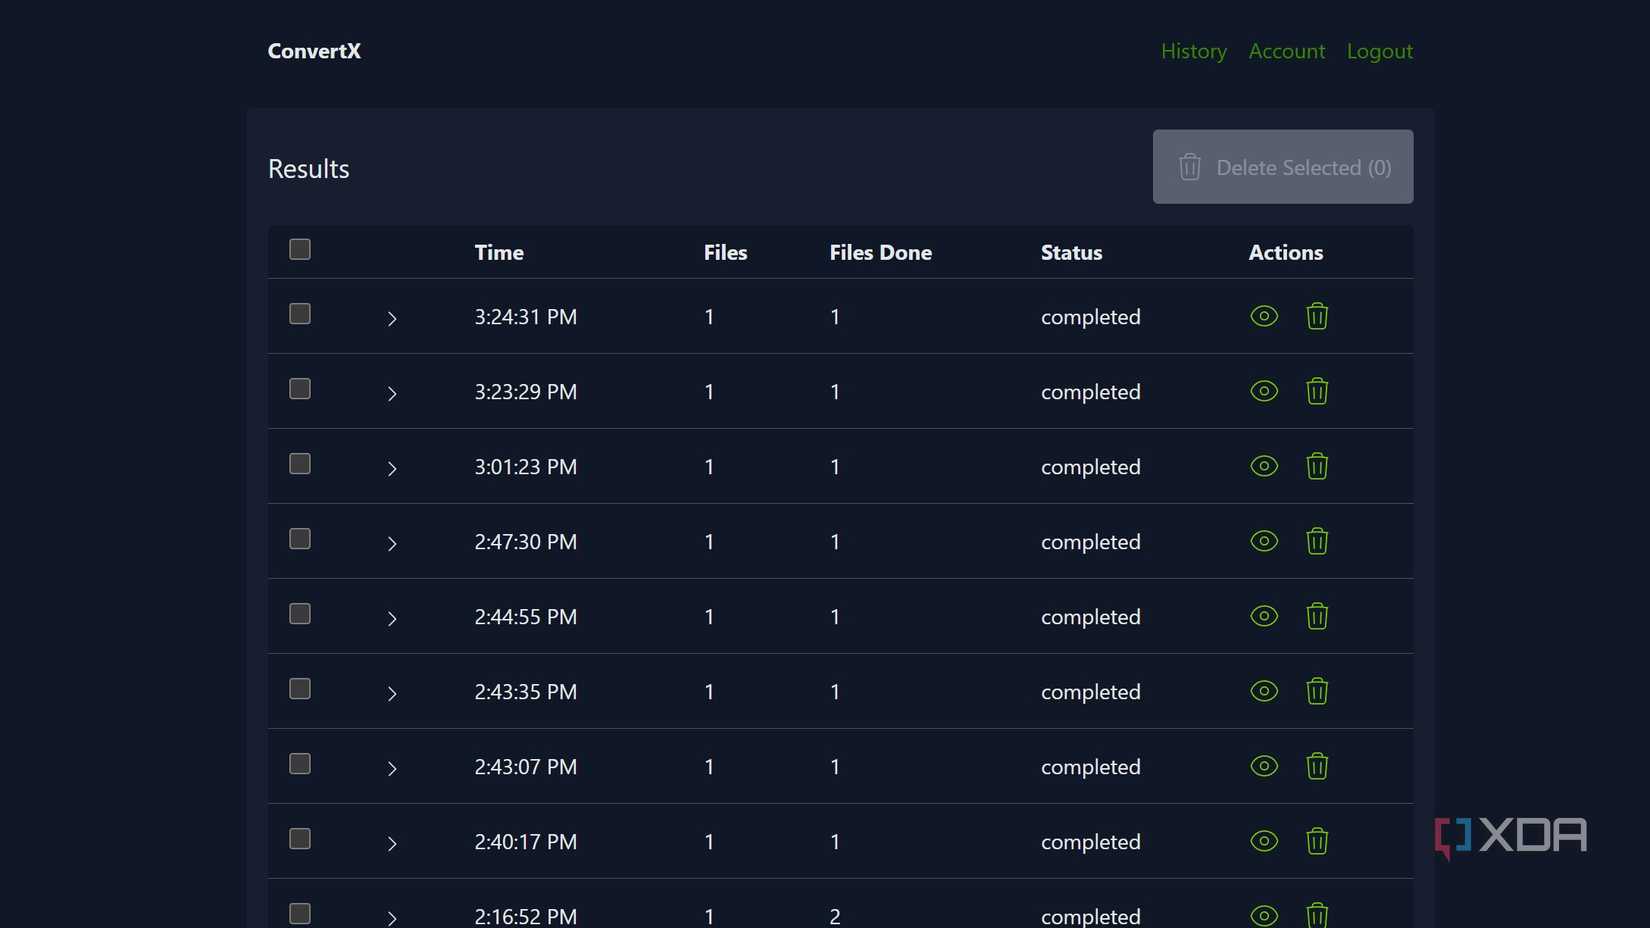Viewport: 1650px width, 928px height.
Task: Show results for the 2:44:55 PM job
Action: pyautogui.click(x=1264, y=616)
